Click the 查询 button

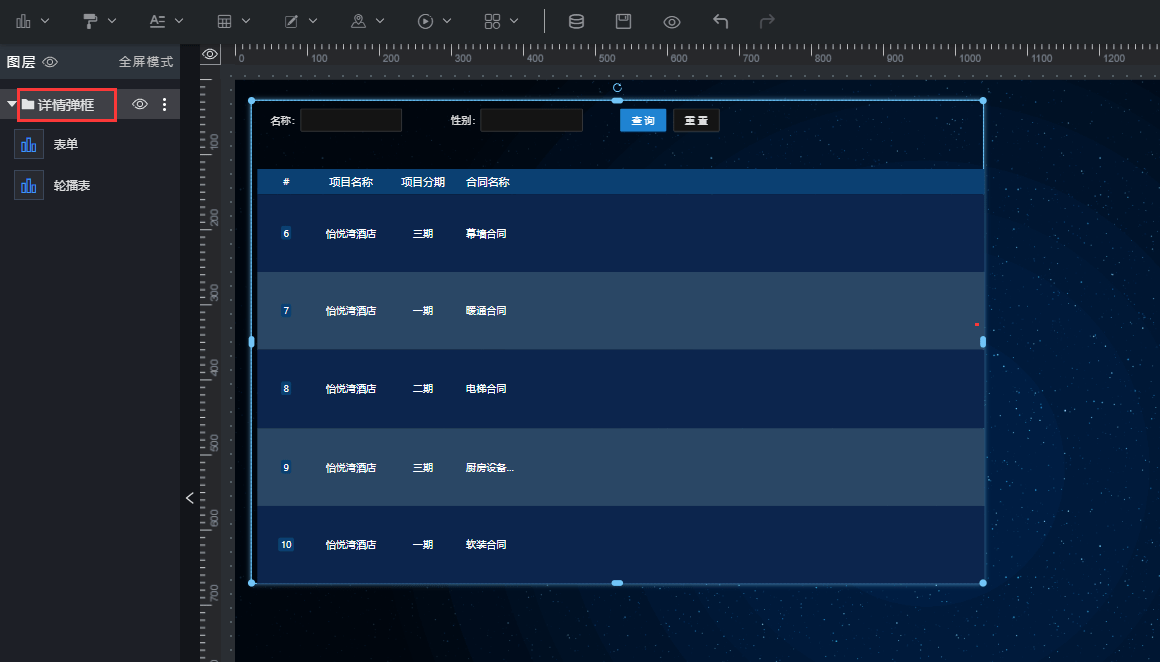click(642, 121)
